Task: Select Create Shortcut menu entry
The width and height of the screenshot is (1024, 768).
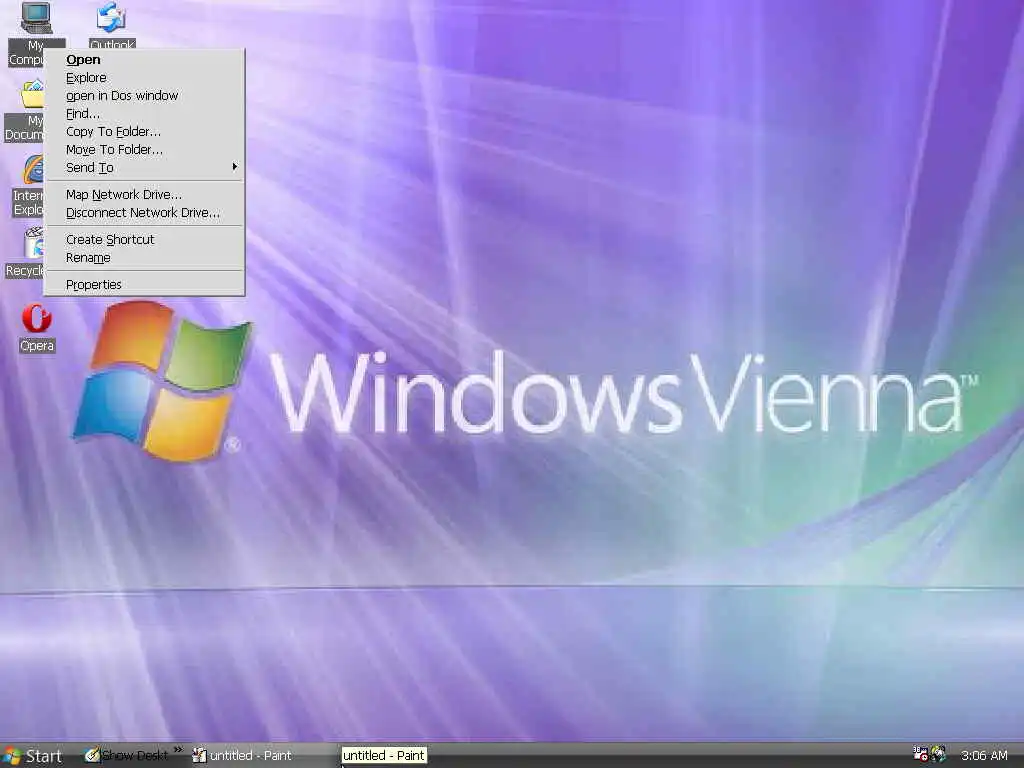Action: click(x=144, y=240)
